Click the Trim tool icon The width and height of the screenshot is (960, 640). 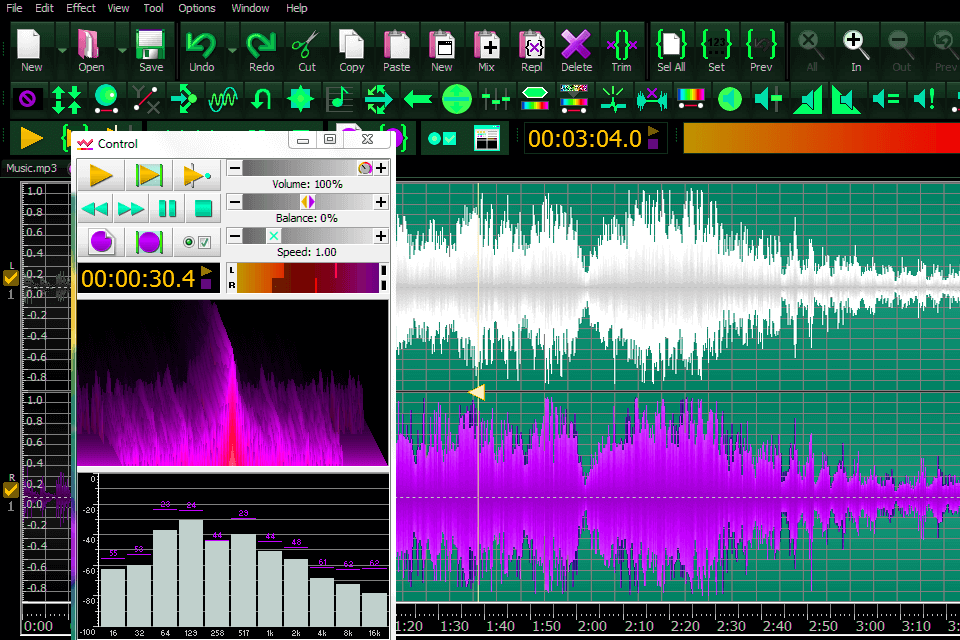621,47
